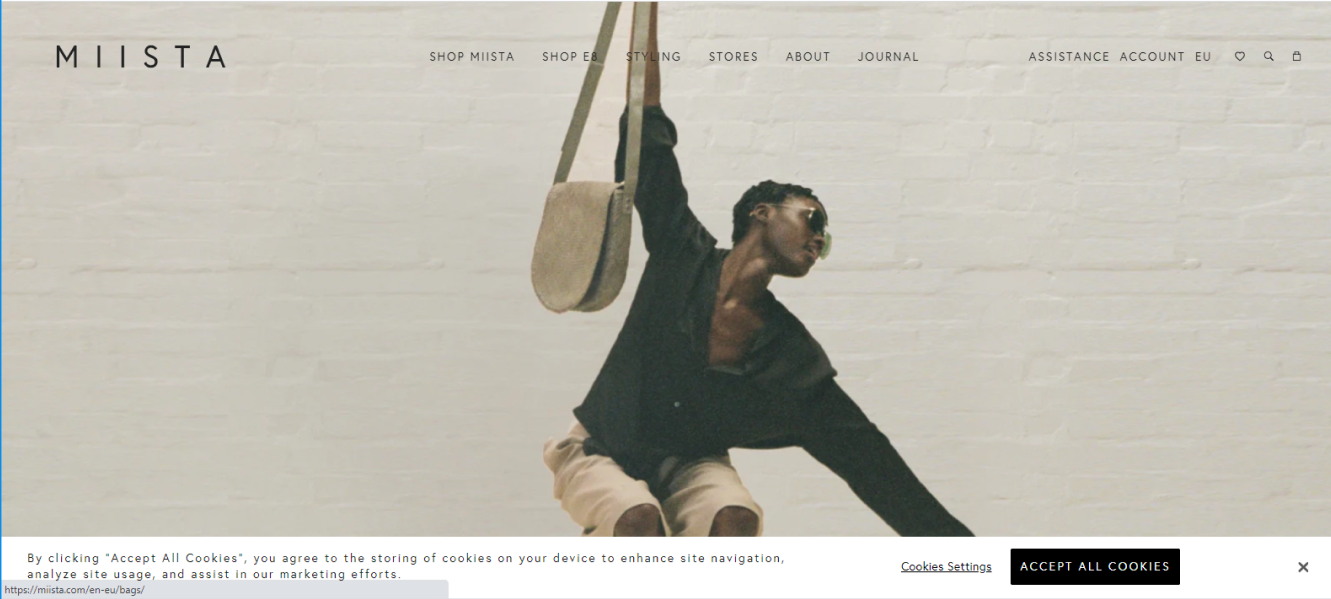Go home via MIISTA logo

(141, 57)
